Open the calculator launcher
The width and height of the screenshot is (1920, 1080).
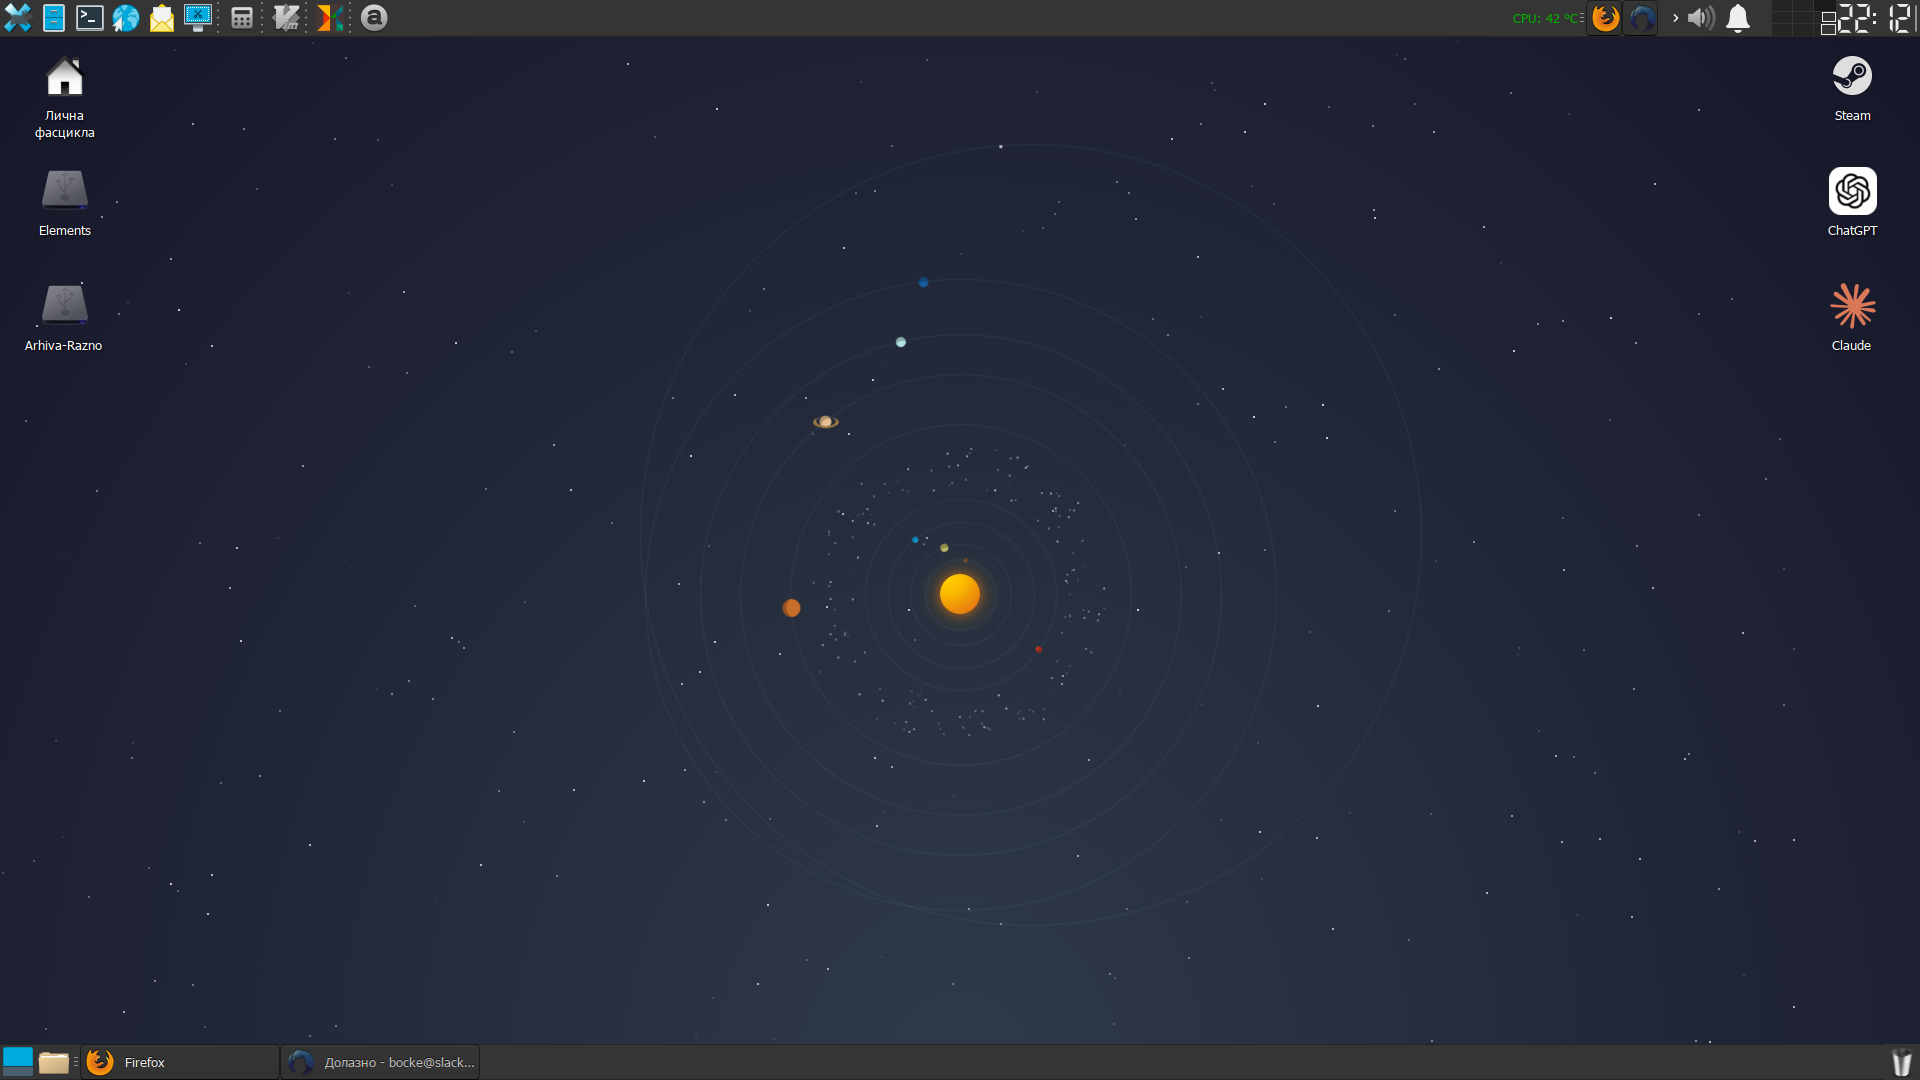tap(242, 18)
